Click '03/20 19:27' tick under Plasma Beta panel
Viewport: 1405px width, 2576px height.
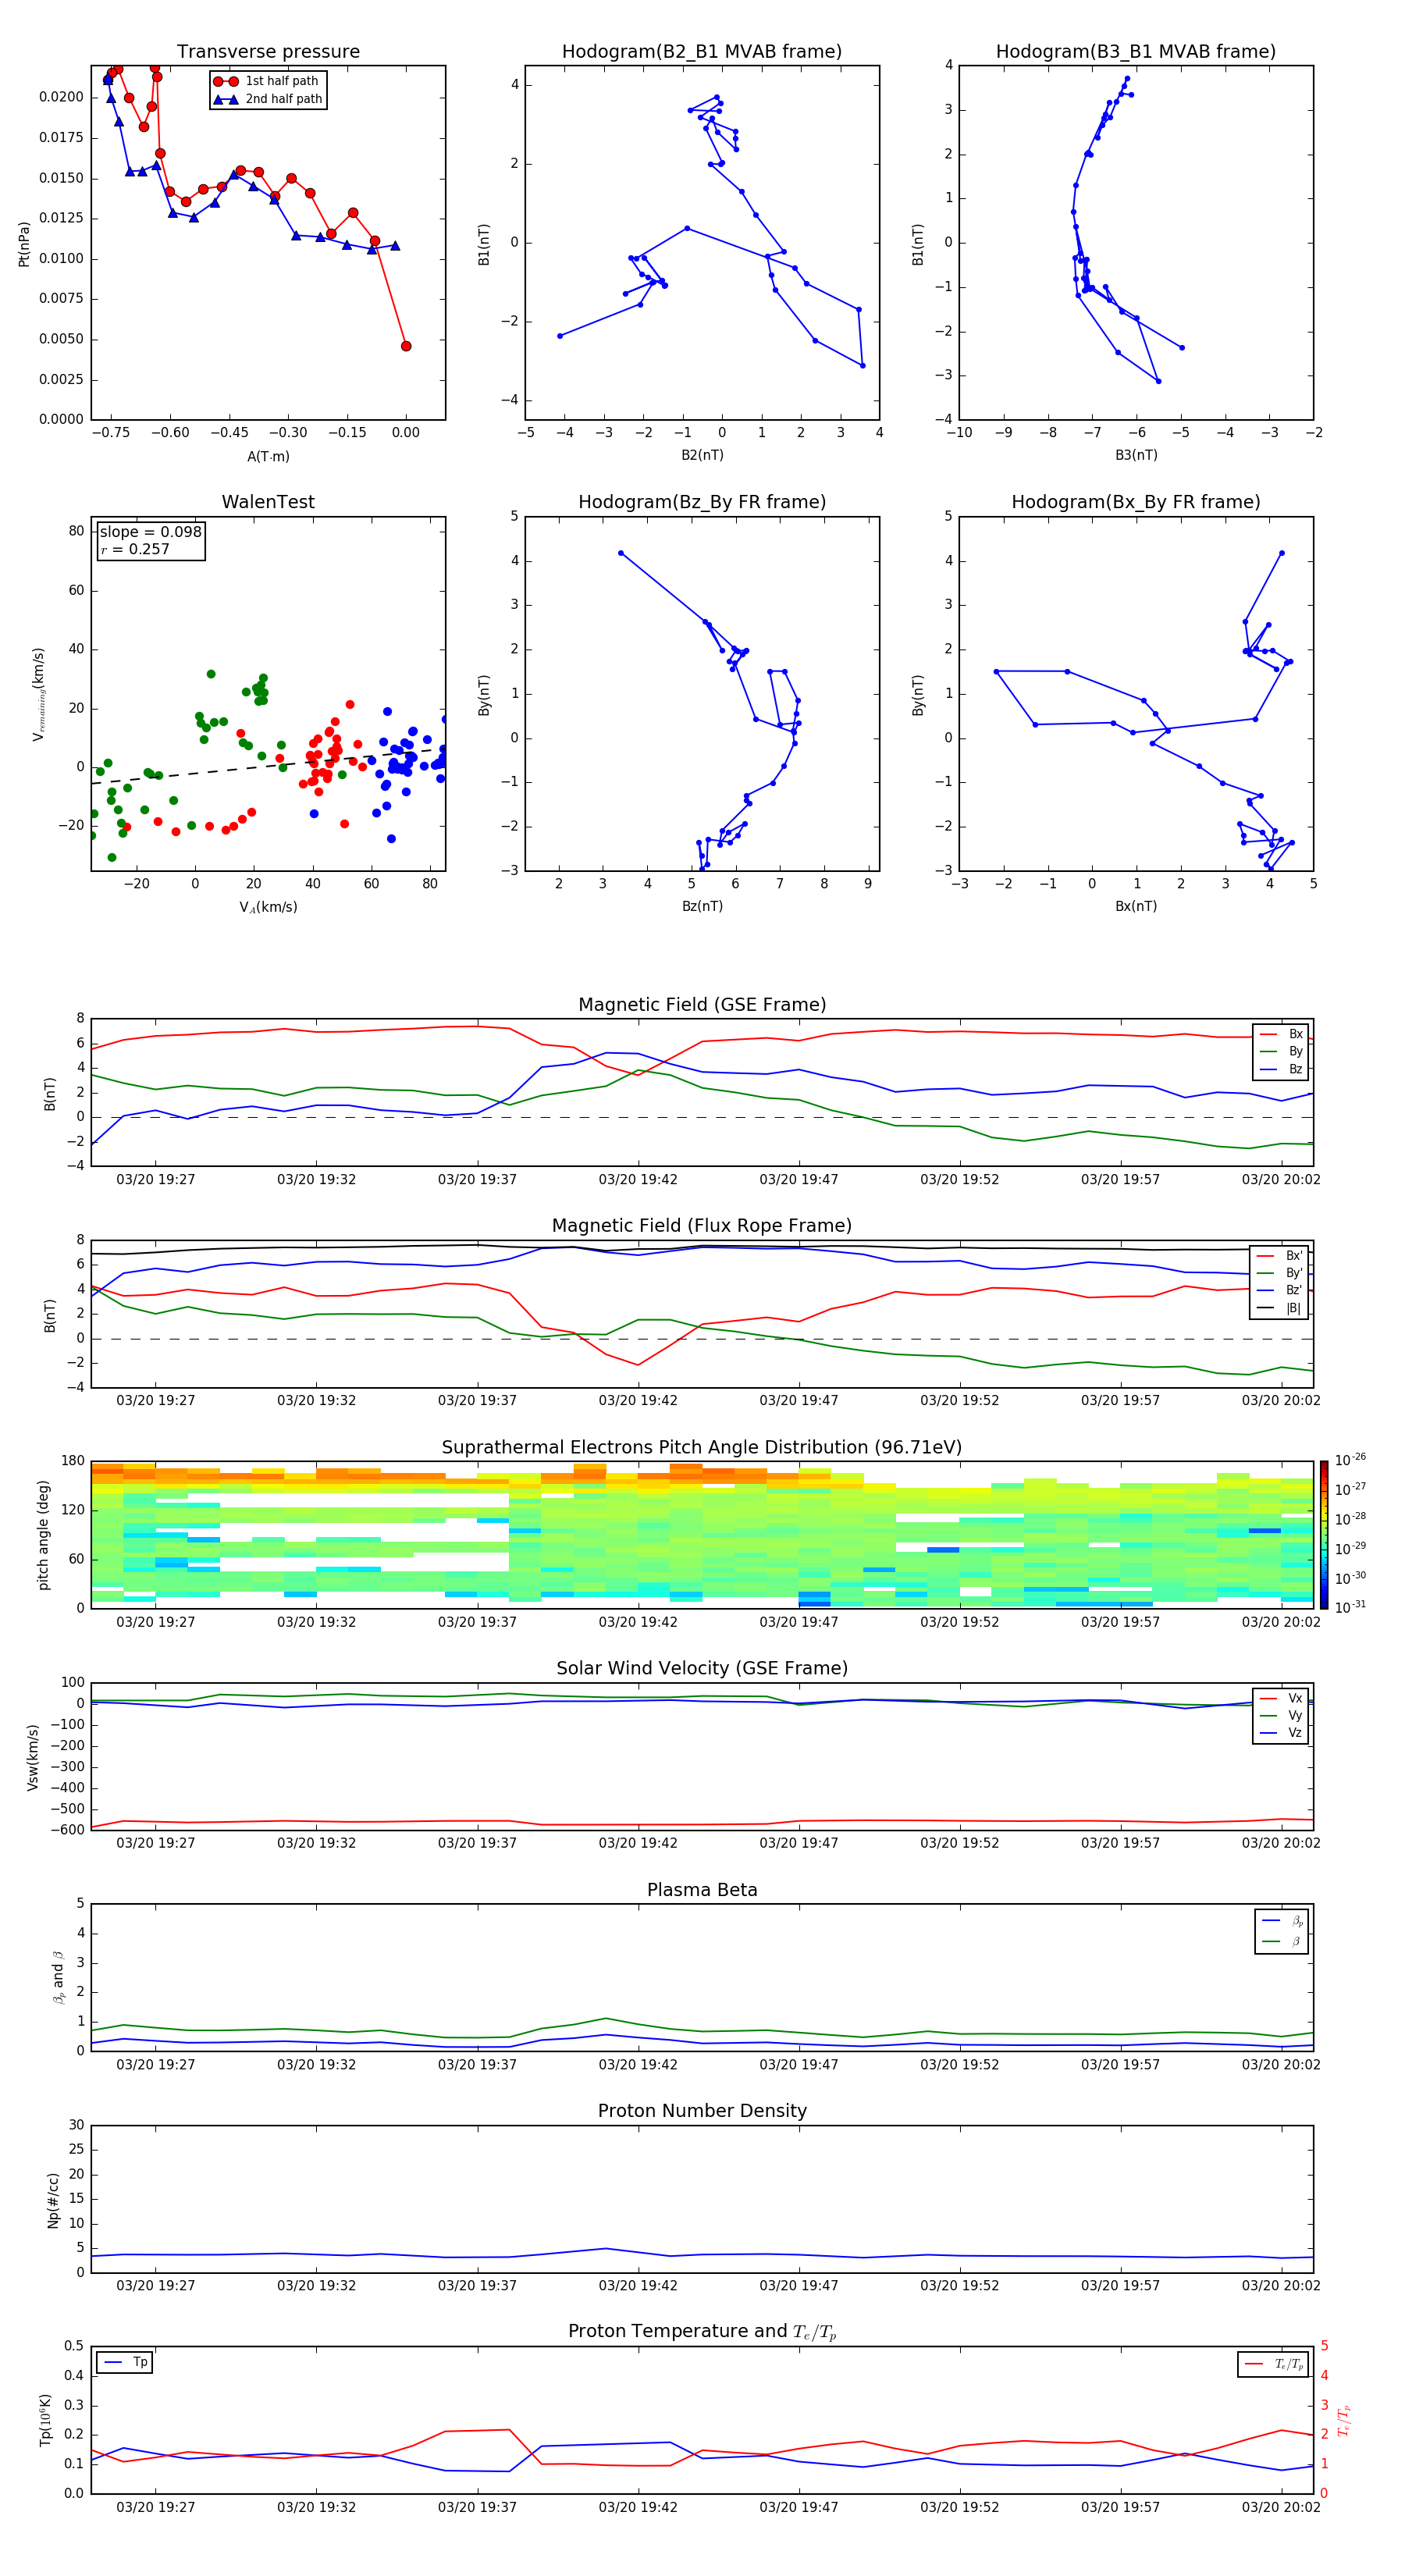coord(156,2064)
